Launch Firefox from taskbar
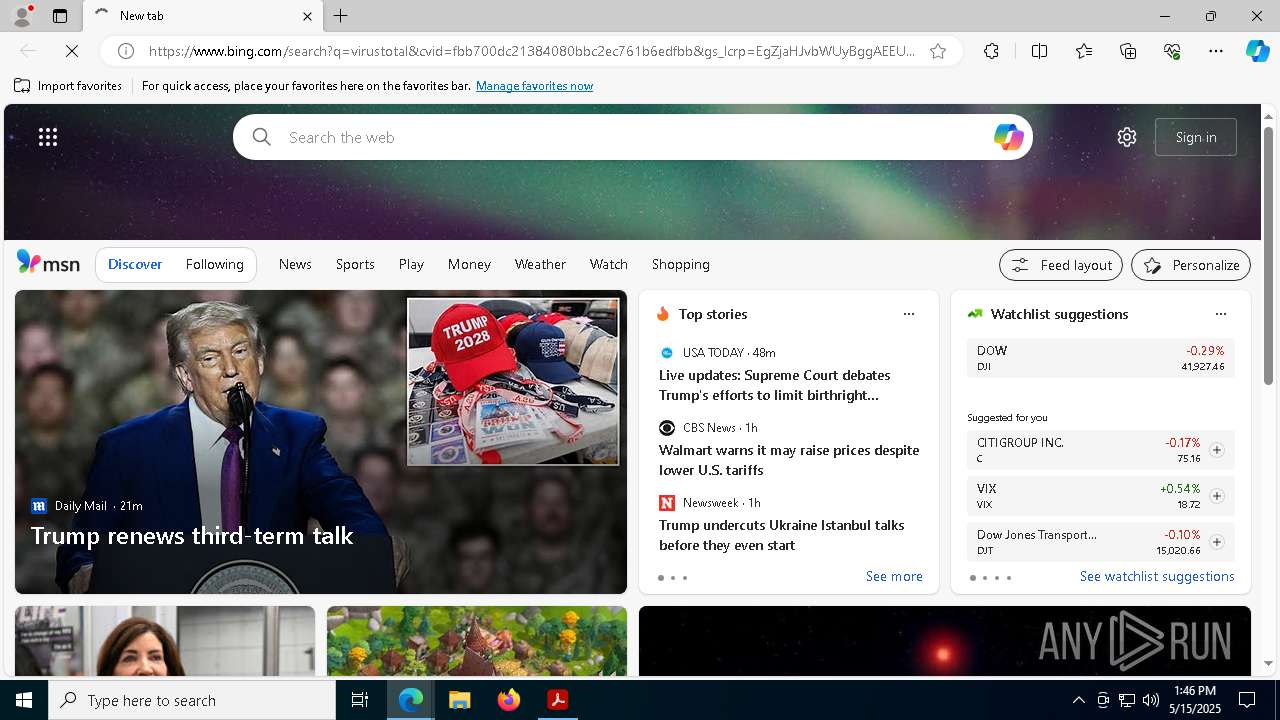1280x720 pixels. pyautogui.click(x=509, y=700)
